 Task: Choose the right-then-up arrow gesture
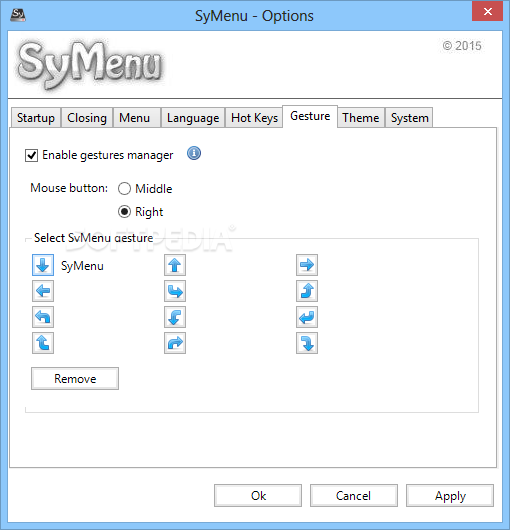tap(307, 291)
